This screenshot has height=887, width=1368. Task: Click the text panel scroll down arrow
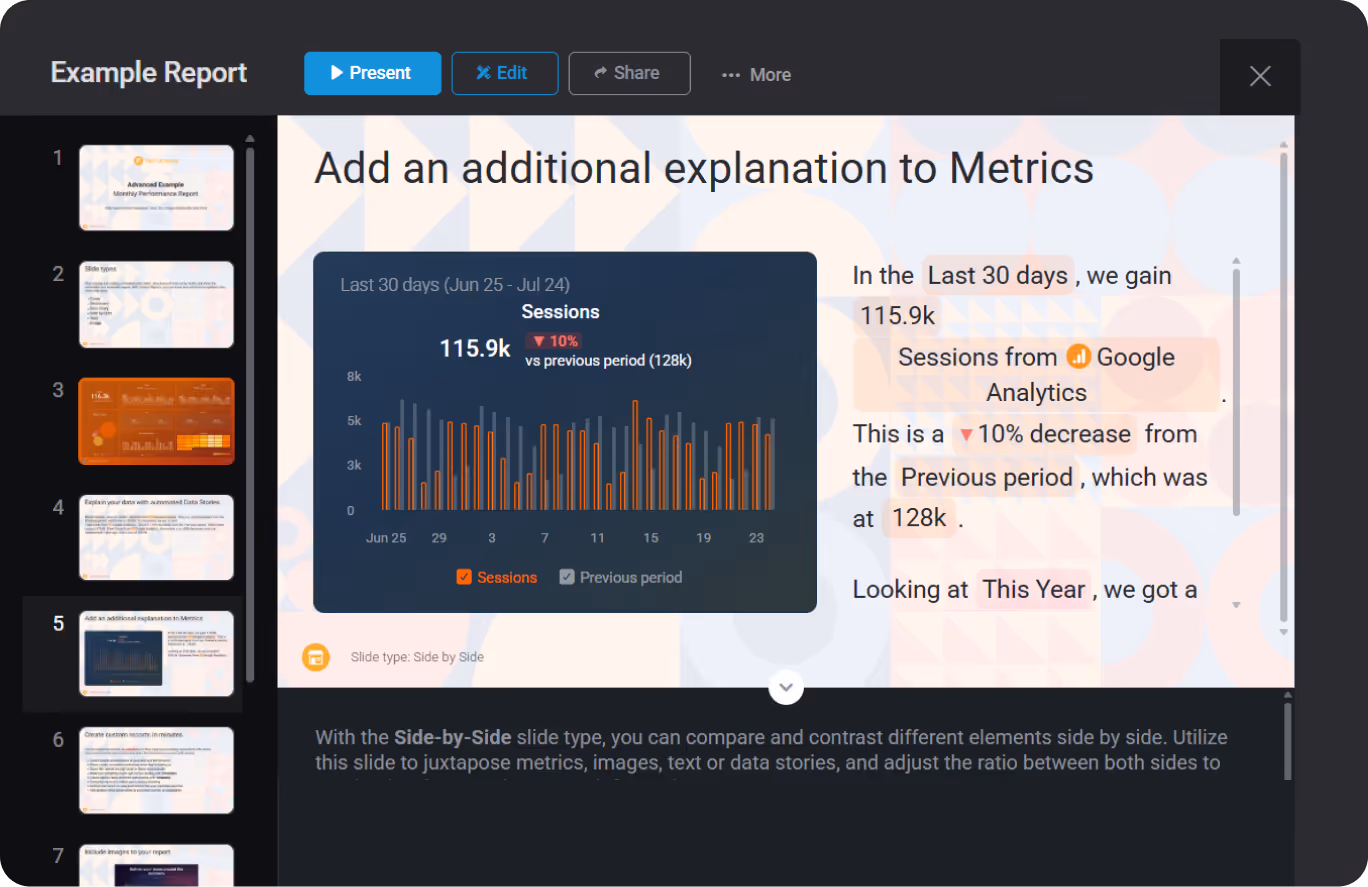point(1237,605)
